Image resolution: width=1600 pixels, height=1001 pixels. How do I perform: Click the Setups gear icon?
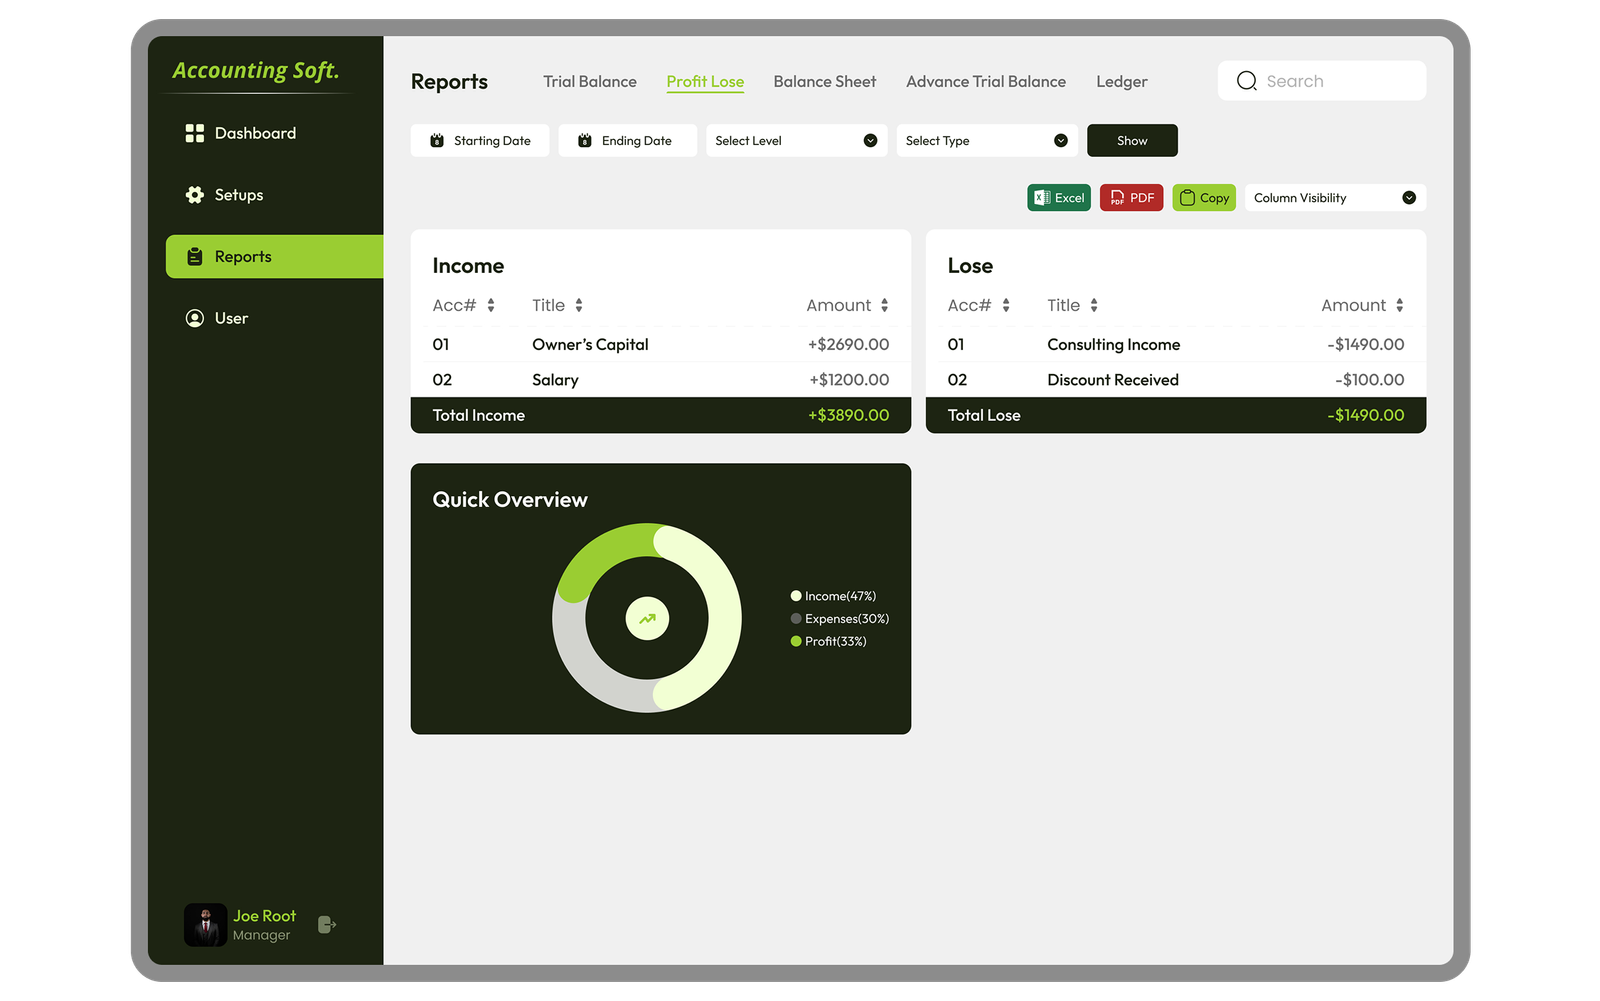click(x=194, y=195)
